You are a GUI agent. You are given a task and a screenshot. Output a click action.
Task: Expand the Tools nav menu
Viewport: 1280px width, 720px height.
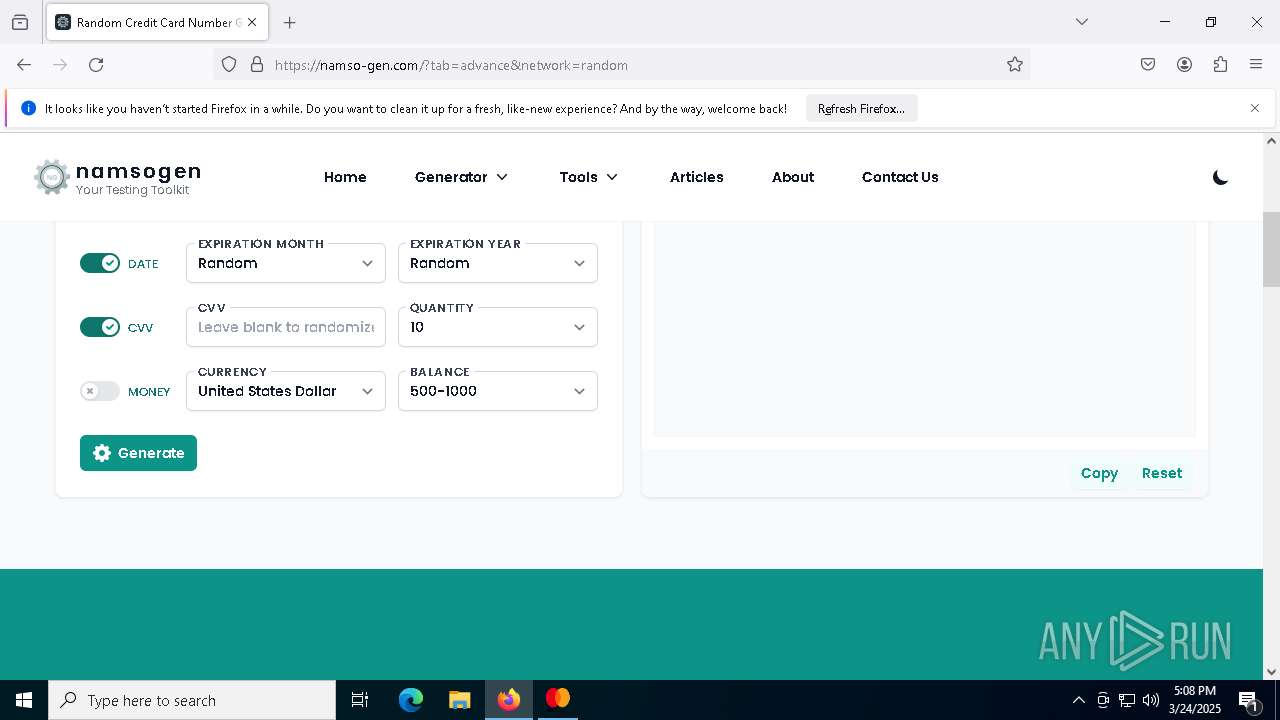point(589,177)
